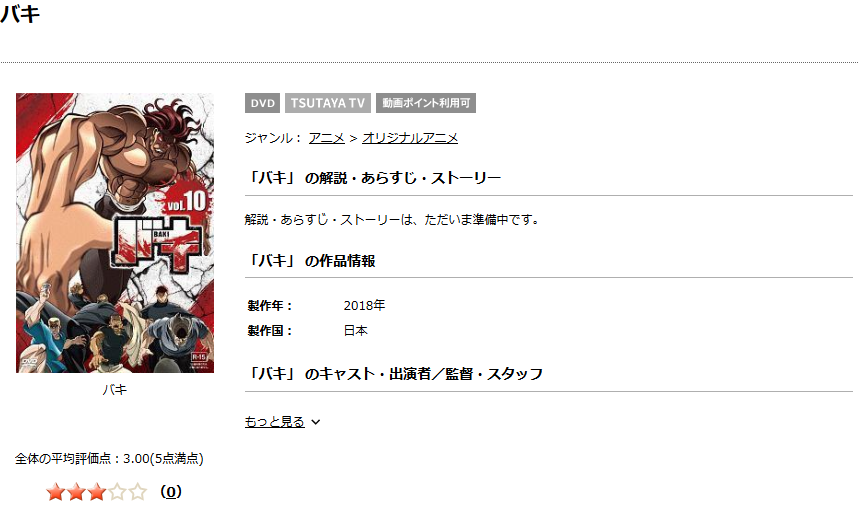Click the first rating star

coord(55,492)
